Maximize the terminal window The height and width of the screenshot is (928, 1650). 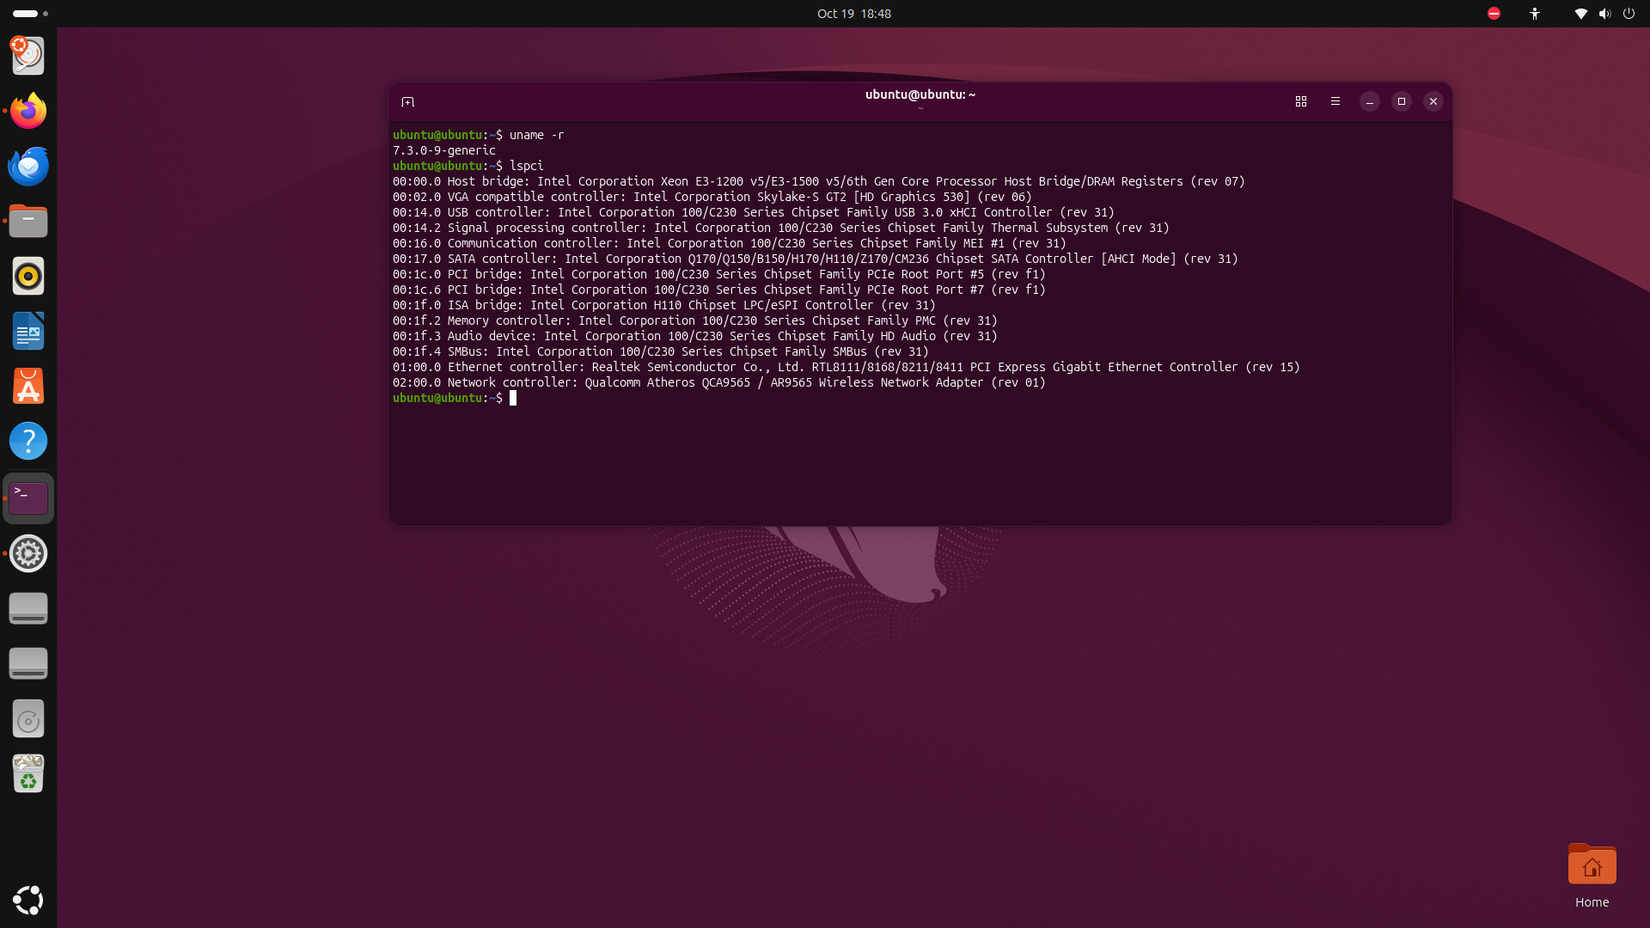(x=1401, y=102)
